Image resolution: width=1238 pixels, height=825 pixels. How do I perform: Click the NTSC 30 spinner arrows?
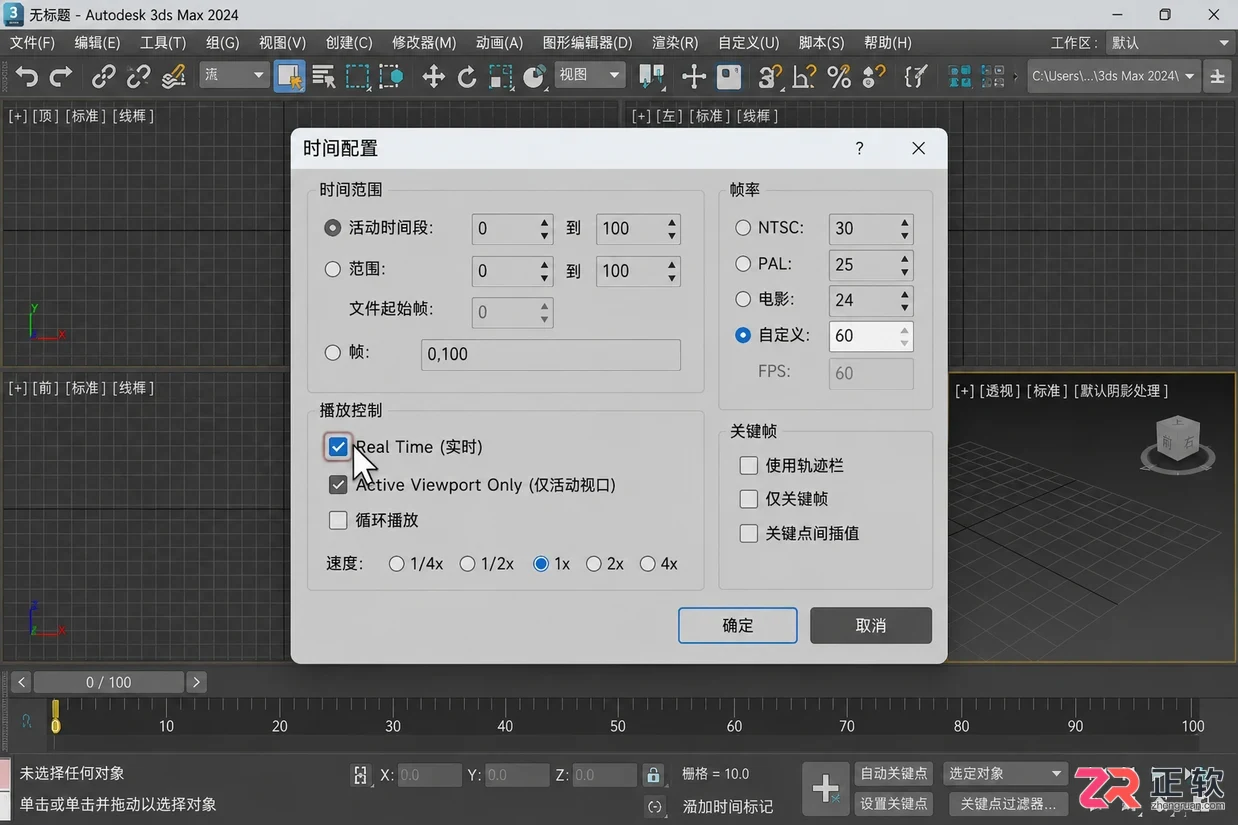coord(904,229)
